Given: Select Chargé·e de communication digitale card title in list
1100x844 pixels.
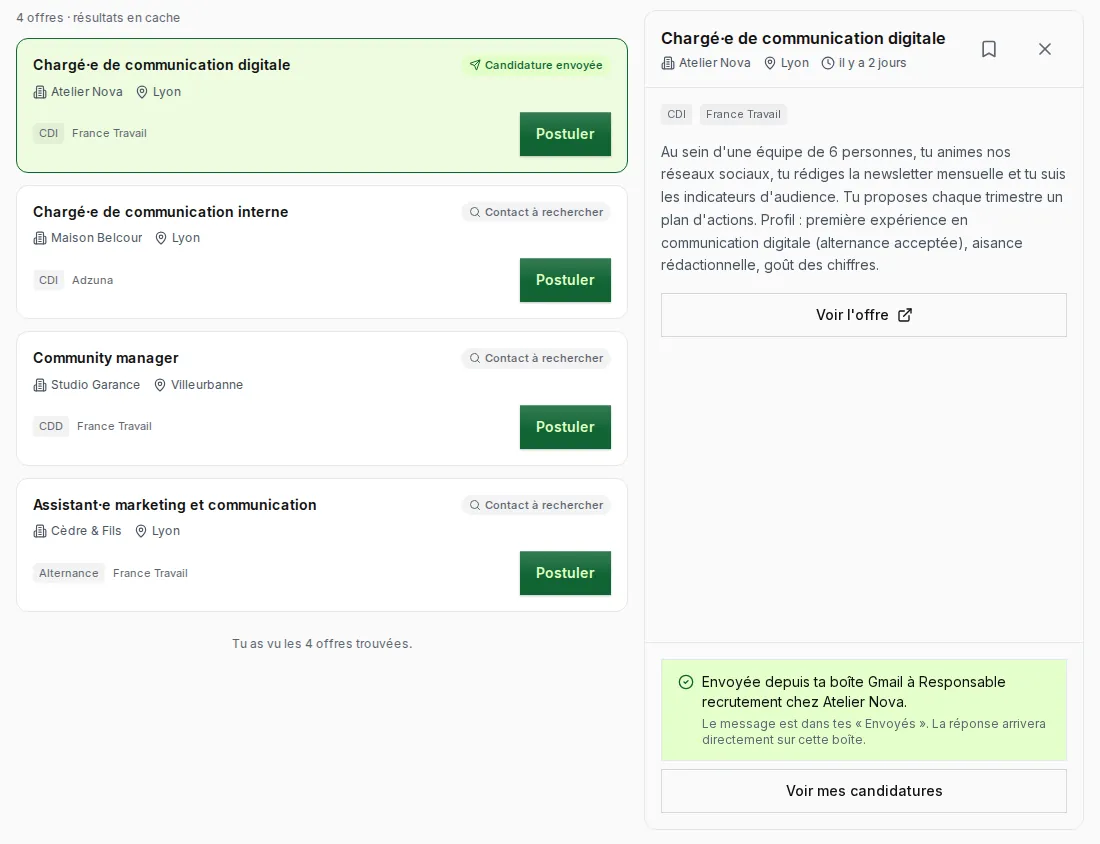Looking at the screenshot, I should [161, 65].
